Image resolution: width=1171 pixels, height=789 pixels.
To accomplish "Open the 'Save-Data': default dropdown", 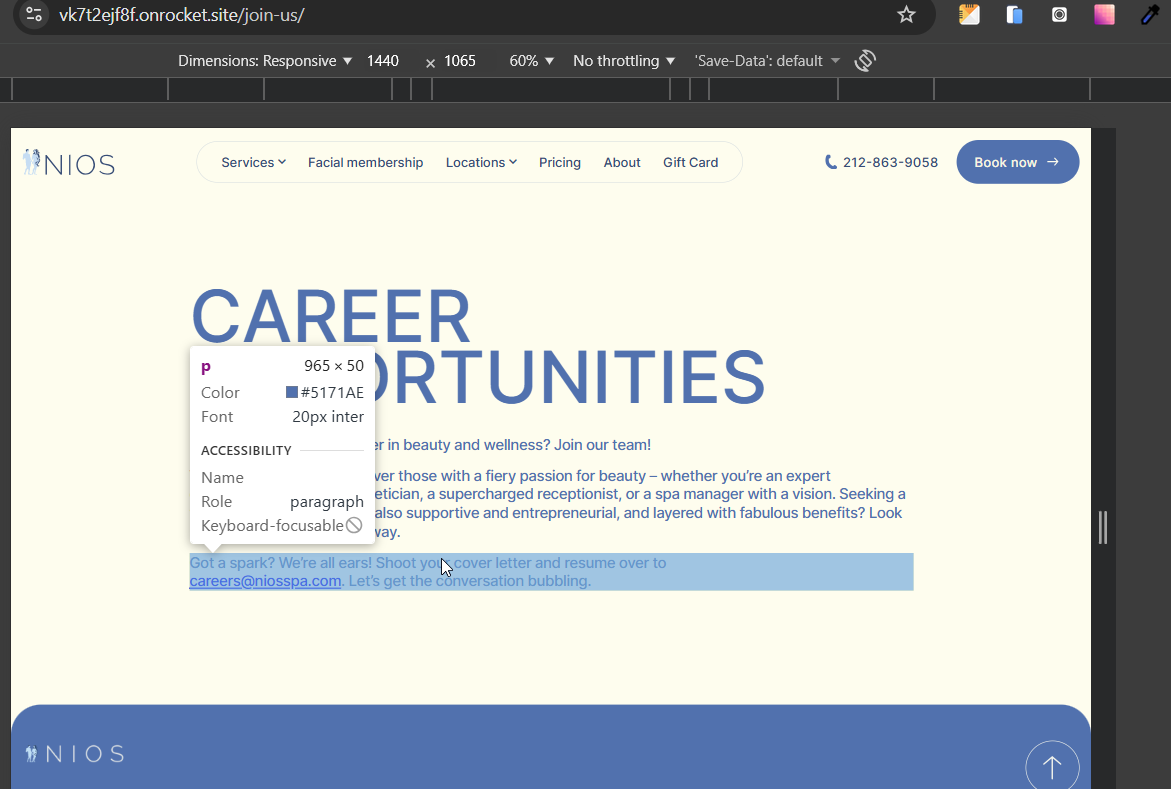I will (767, 61).
